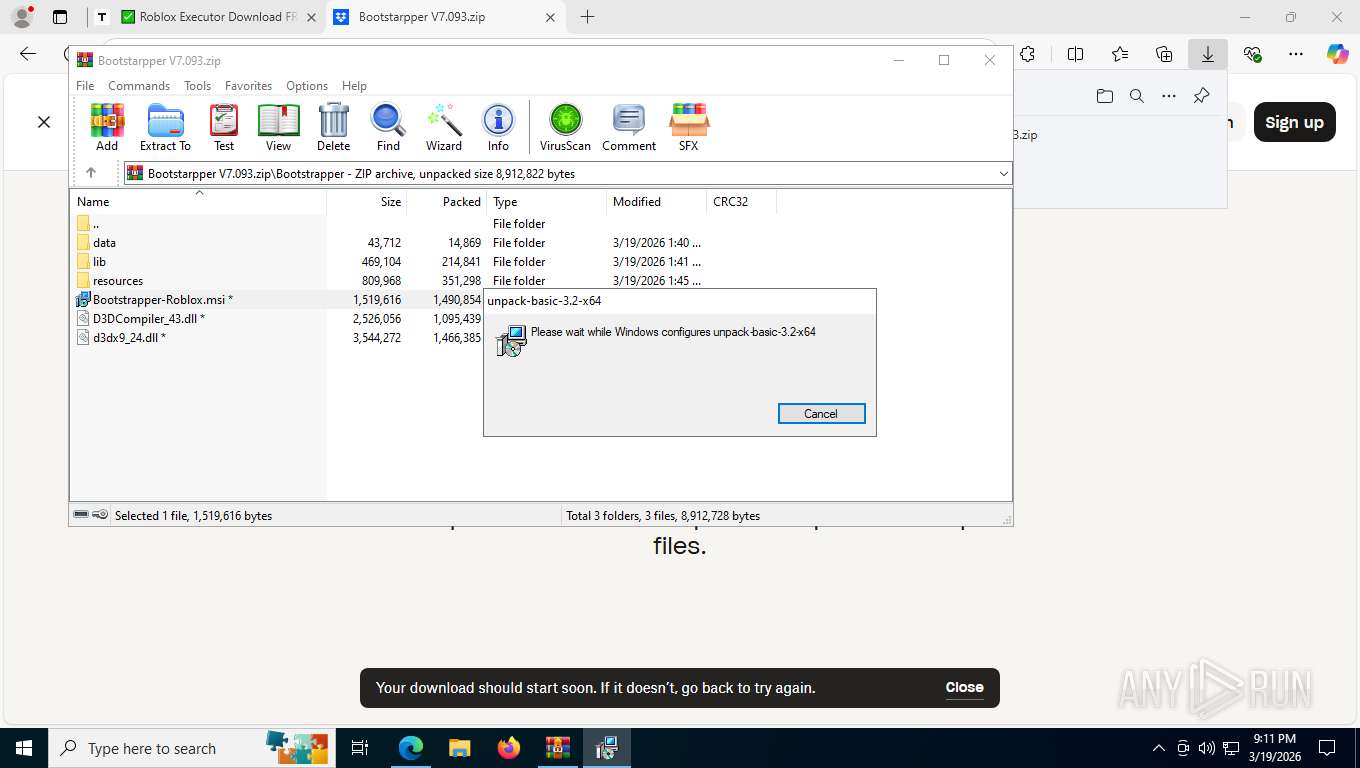Click the taskbar search box

click(191, 748)
